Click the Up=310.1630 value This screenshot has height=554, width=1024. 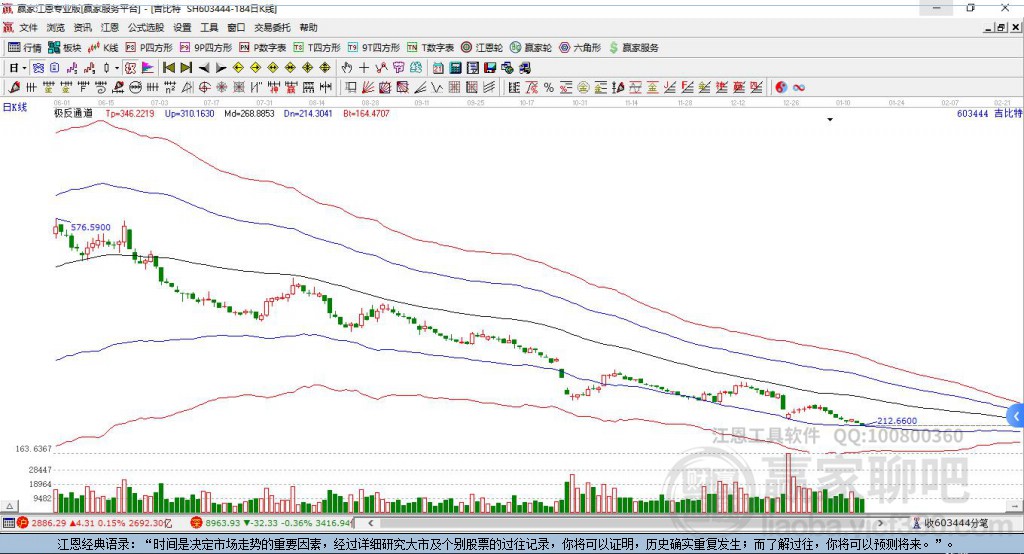pyautogui.click(x=189, y=114)
